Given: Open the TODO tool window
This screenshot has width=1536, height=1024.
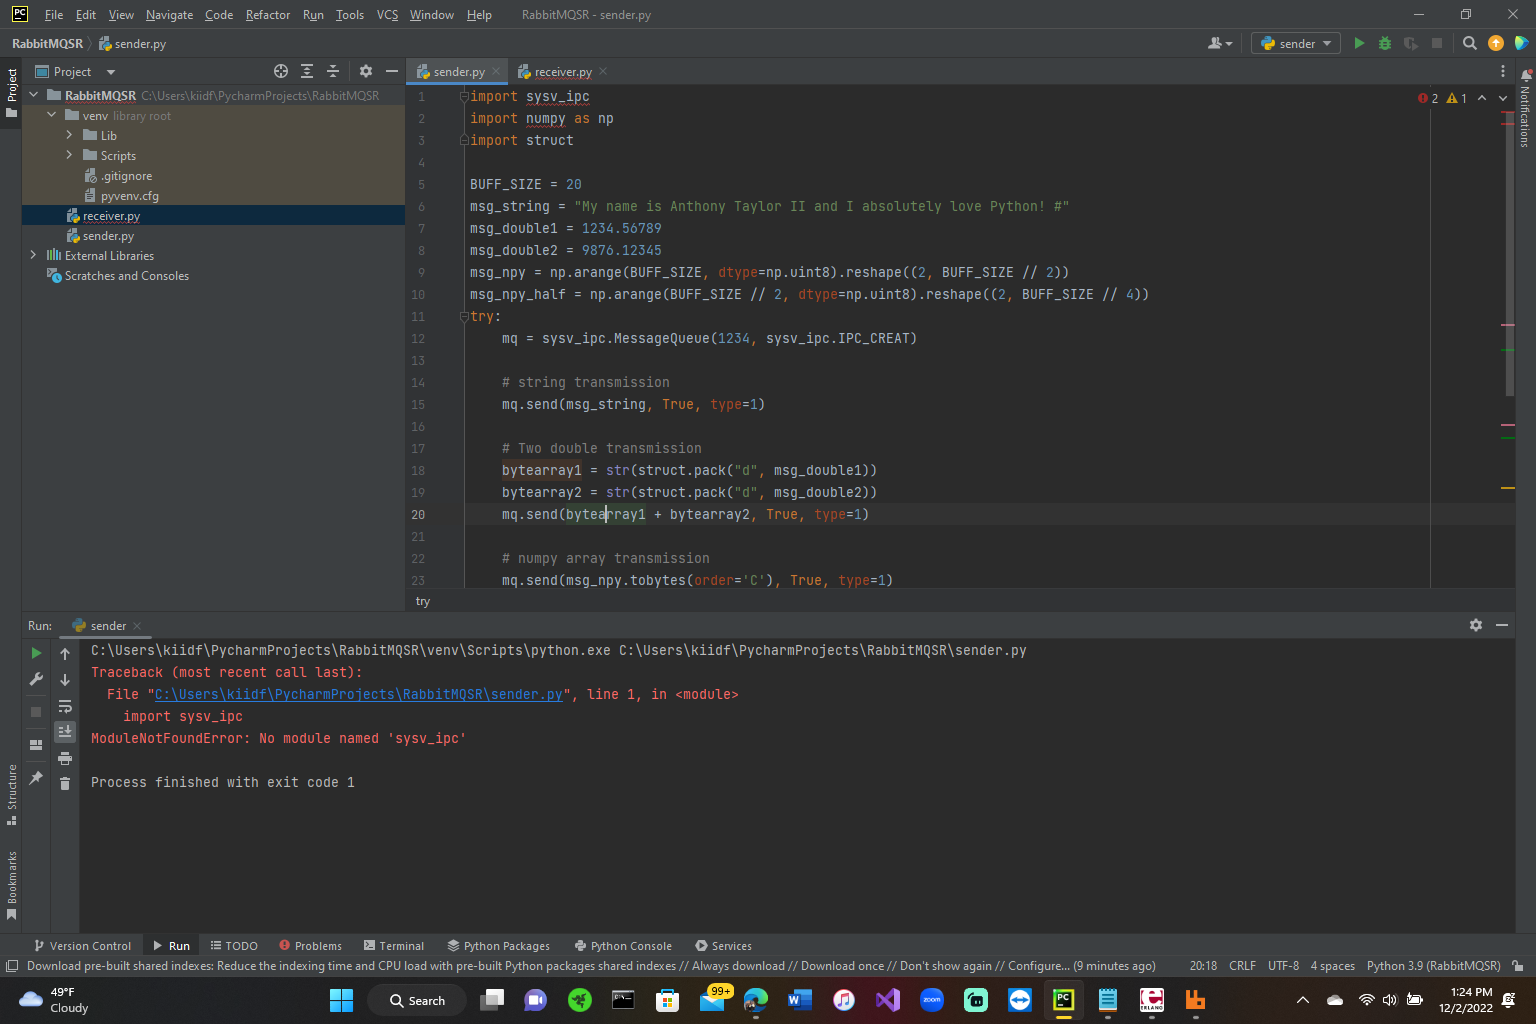Looking at the screenshot, I should (234, 945).
